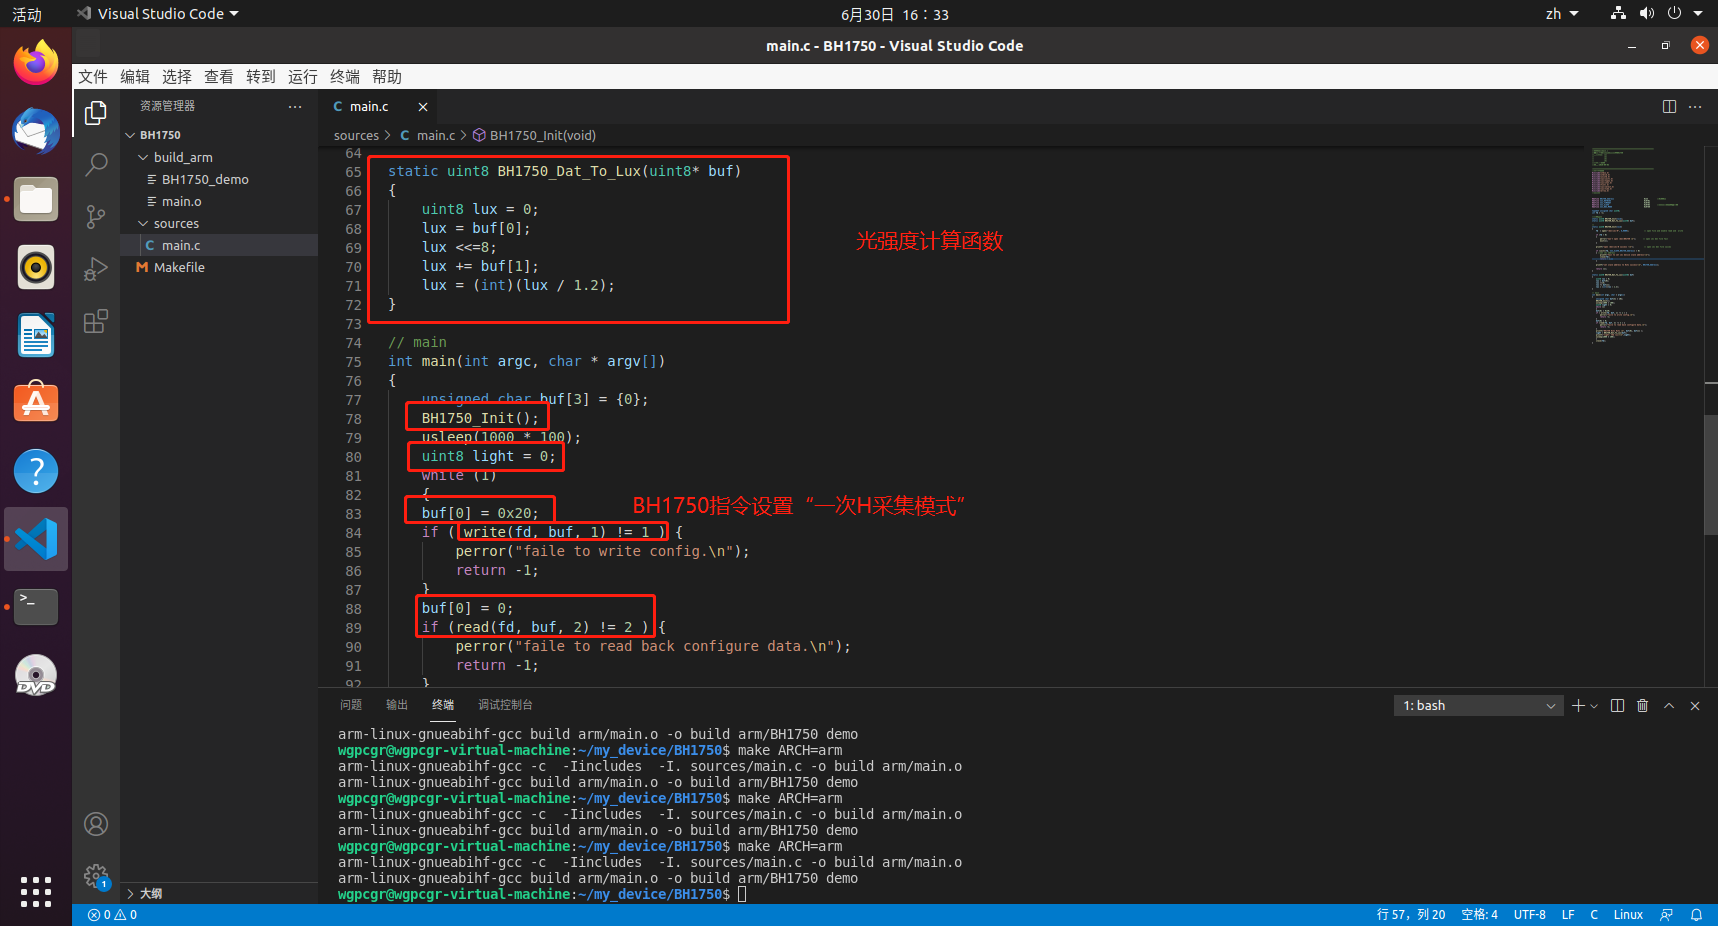This screenshot has width=1718, height=926.
Task: Launch Thunderbird mail from the dock
Action: [36, 131]
